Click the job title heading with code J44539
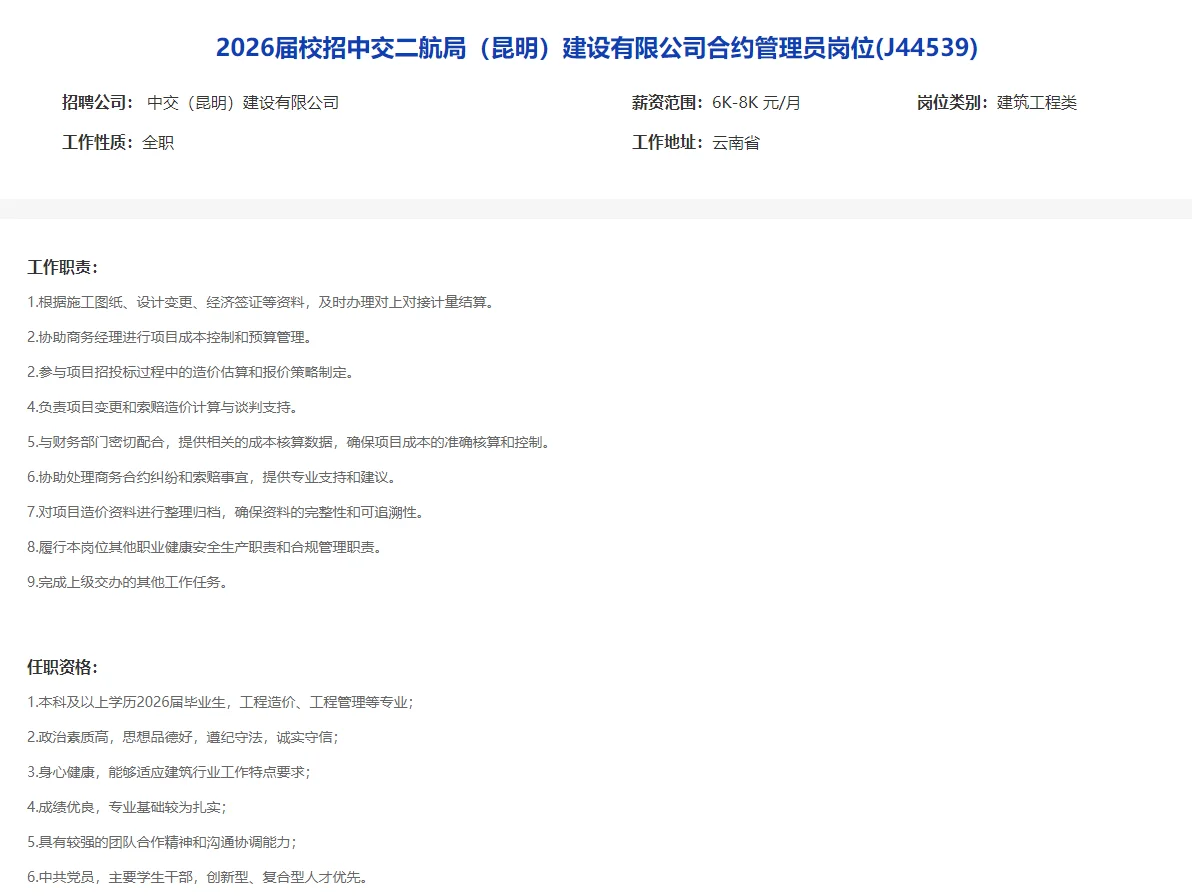1192x896 pixels. [x=597, y=48]
